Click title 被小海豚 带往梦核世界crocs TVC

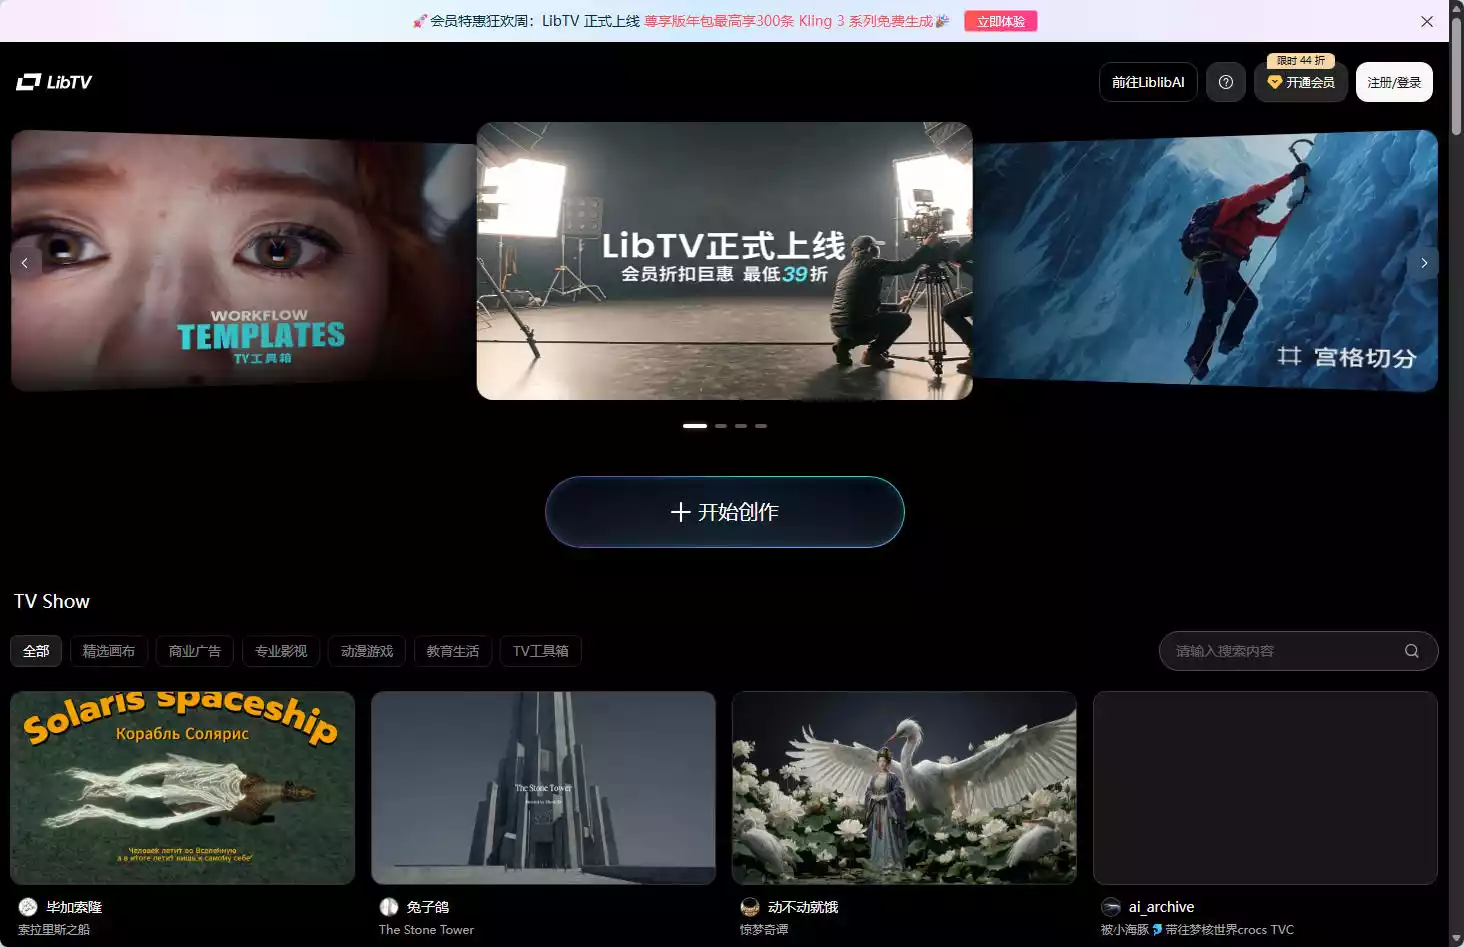pos(1197,930)
